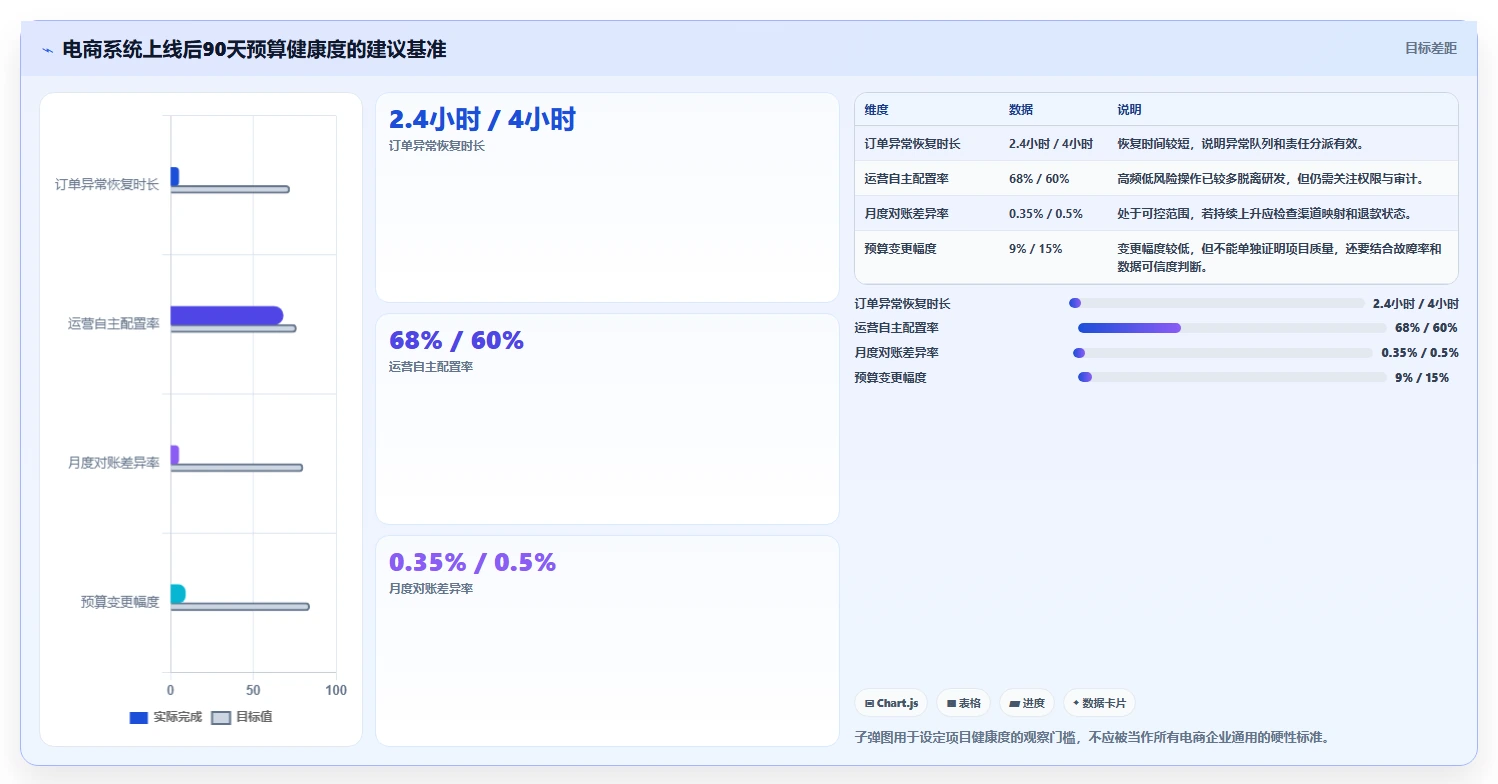The width and height of the screenshot is (1498, 784).
Task: Open the 68% / 60% data card
Action: click(607, 419)
